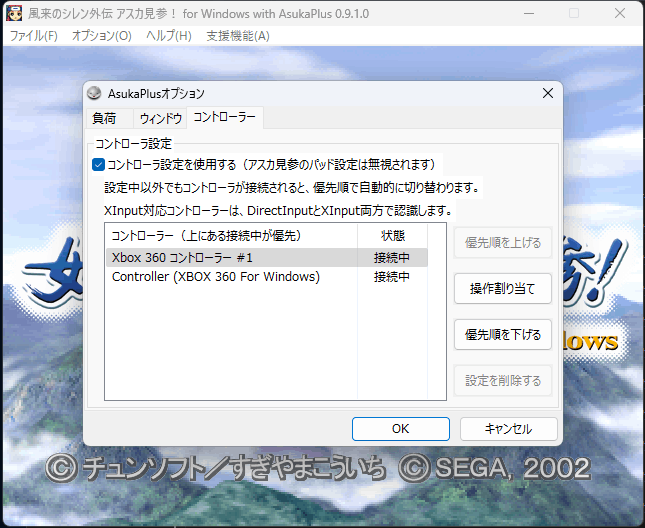Switch to the ウィンドウ tab
This screenshot has width=645, height=528.
coord(160,118)
